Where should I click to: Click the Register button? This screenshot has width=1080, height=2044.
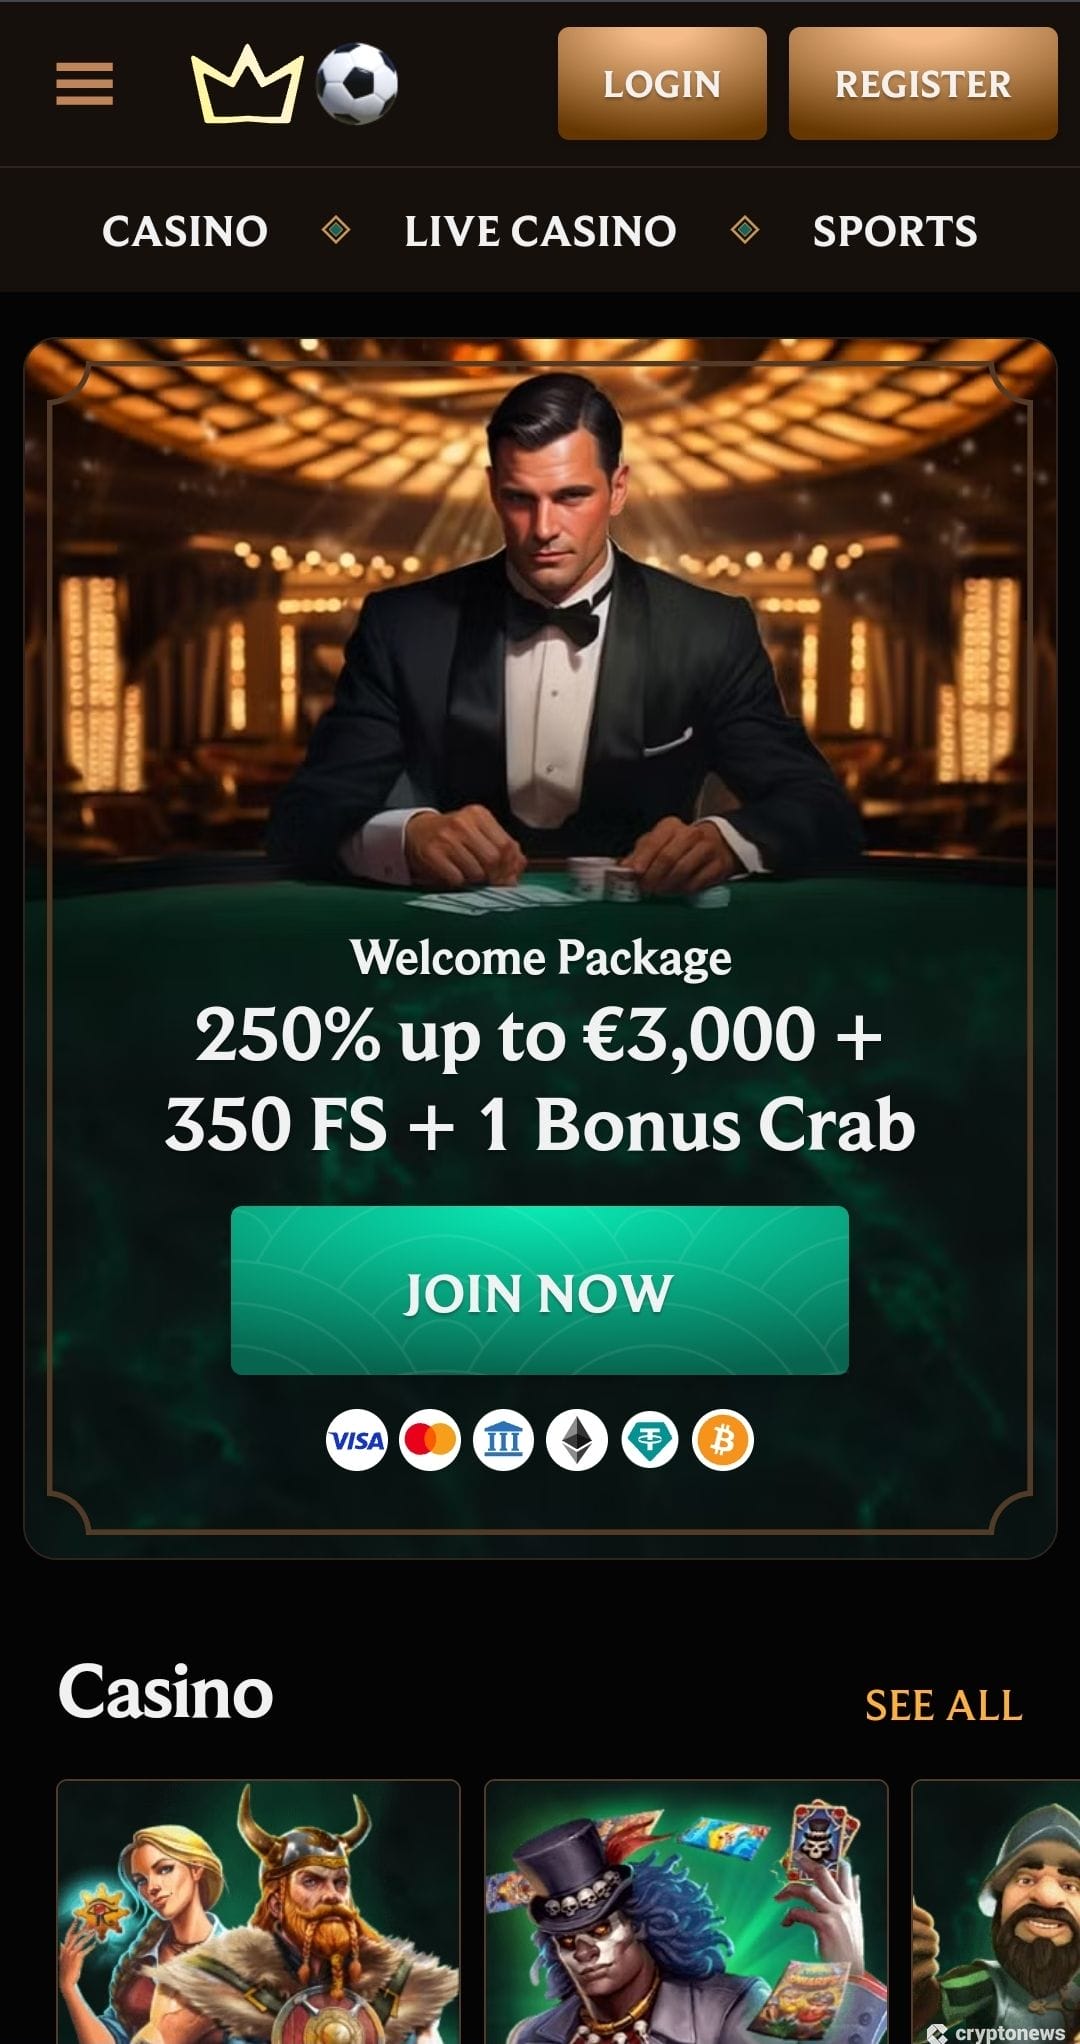923,84
